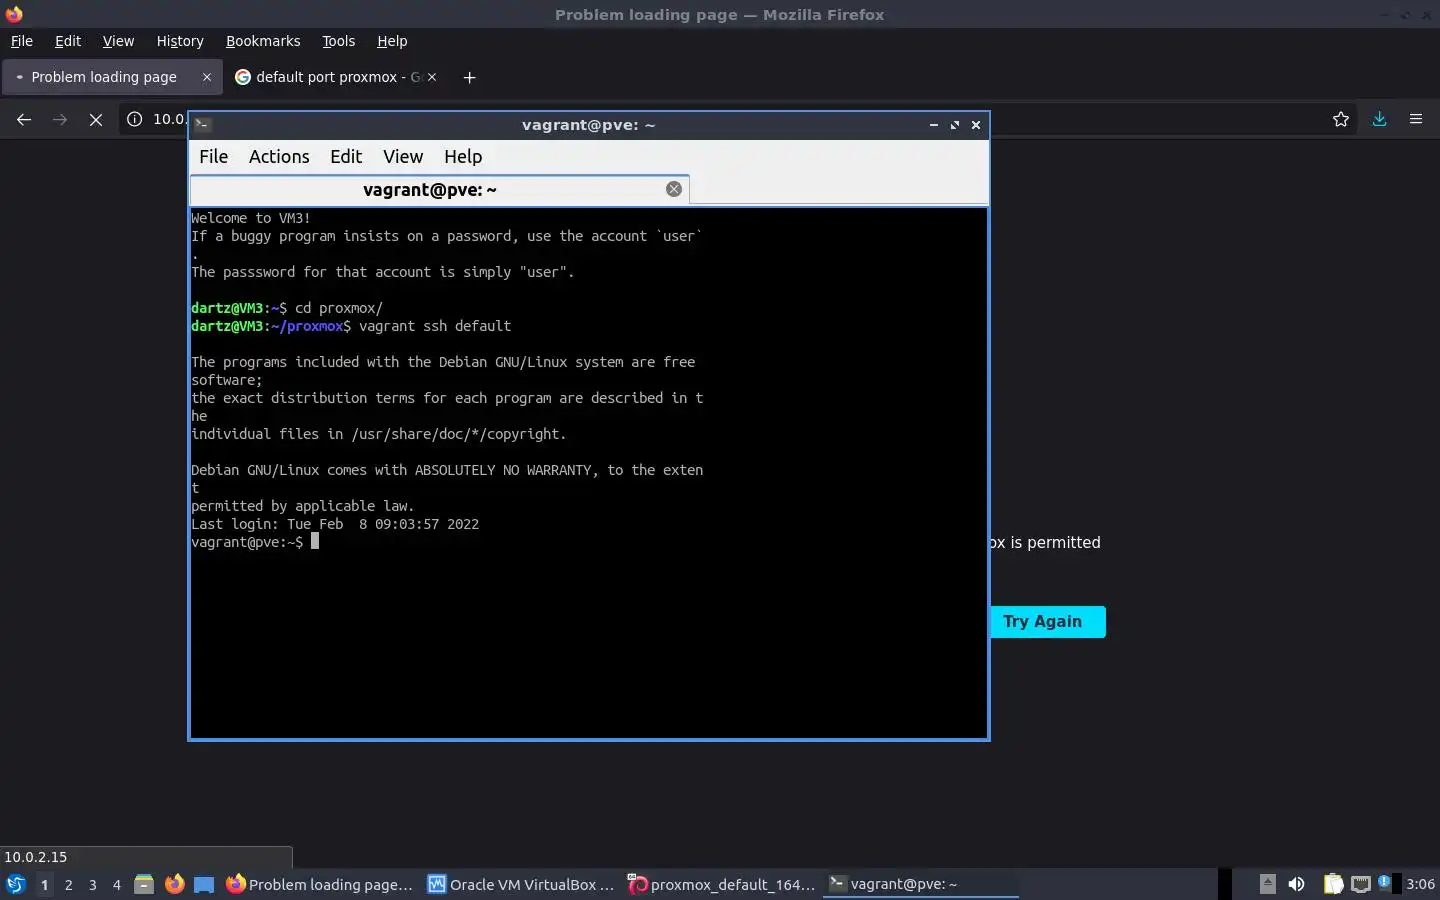This screenshot has height=900, width=1440.
Task: Switch to the 'Problem loading page' taskbar entry
Action: (x=320, y=884)
